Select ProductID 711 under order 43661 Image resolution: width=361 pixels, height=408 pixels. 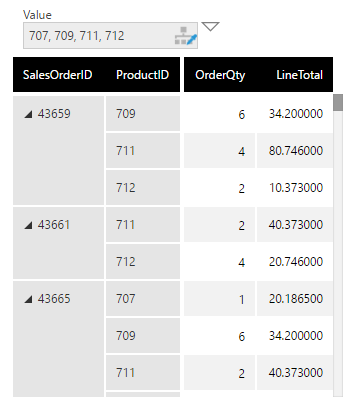(143, 225)
